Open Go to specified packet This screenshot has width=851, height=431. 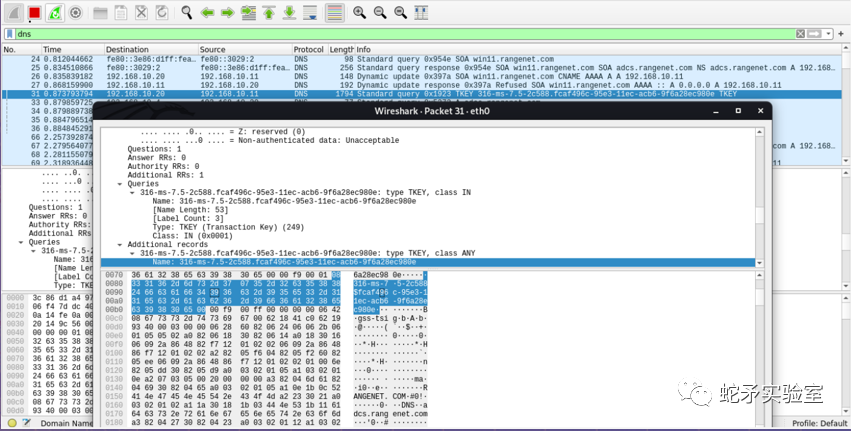249,12
